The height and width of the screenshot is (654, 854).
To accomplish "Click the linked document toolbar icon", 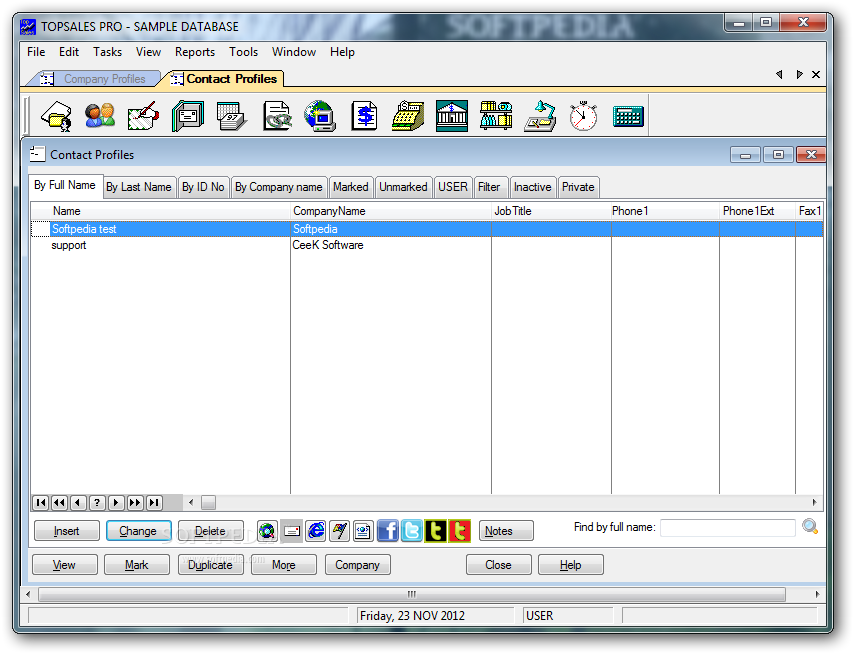I will coord(277,116).
